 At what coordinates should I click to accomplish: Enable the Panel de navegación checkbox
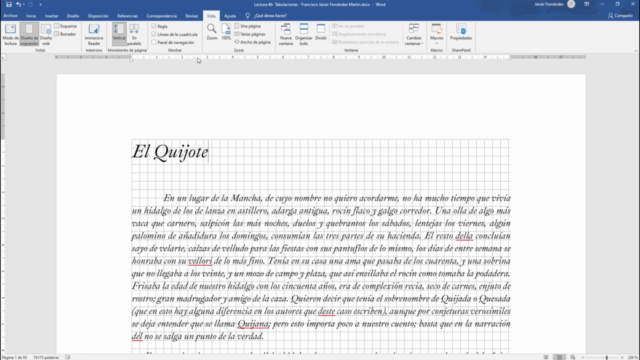click(154, 42)
